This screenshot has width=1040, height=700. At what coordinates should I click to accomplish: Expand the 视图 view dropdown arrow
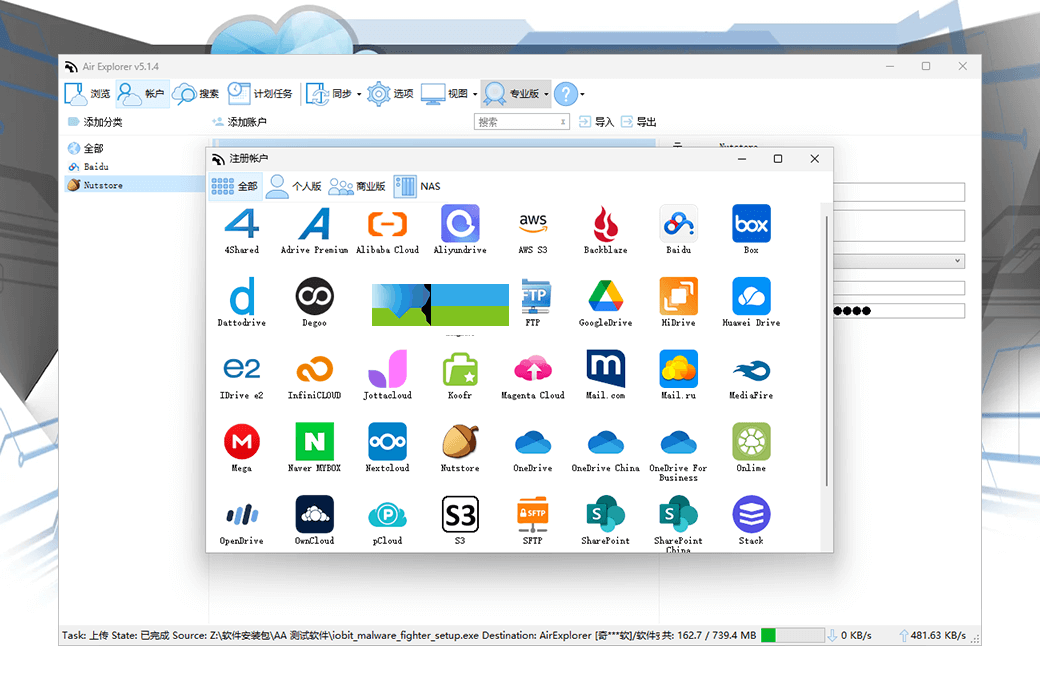coord(475,94)
